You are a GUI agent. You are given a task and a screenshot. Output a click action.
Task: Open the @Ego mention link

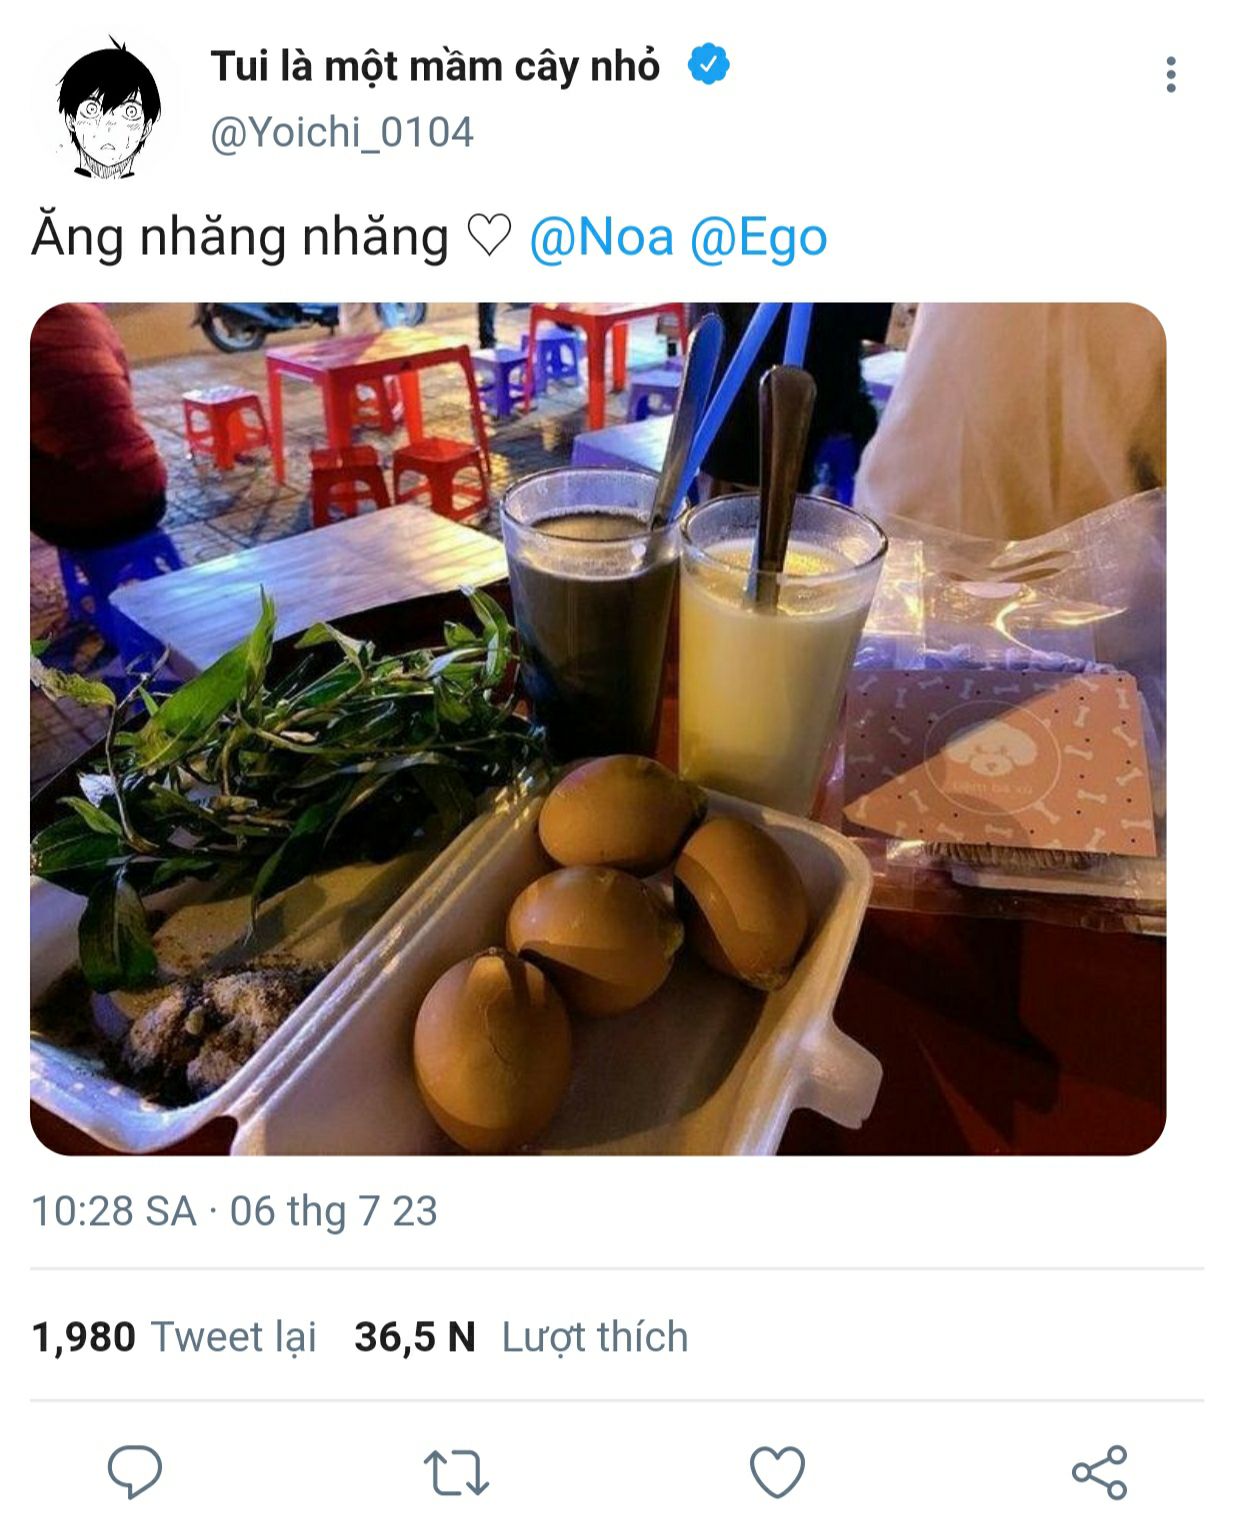[758, 238]
